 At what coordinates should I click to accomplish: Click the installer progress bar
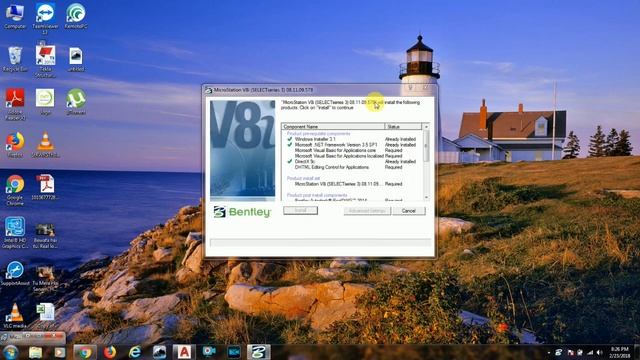click(320, 242)
